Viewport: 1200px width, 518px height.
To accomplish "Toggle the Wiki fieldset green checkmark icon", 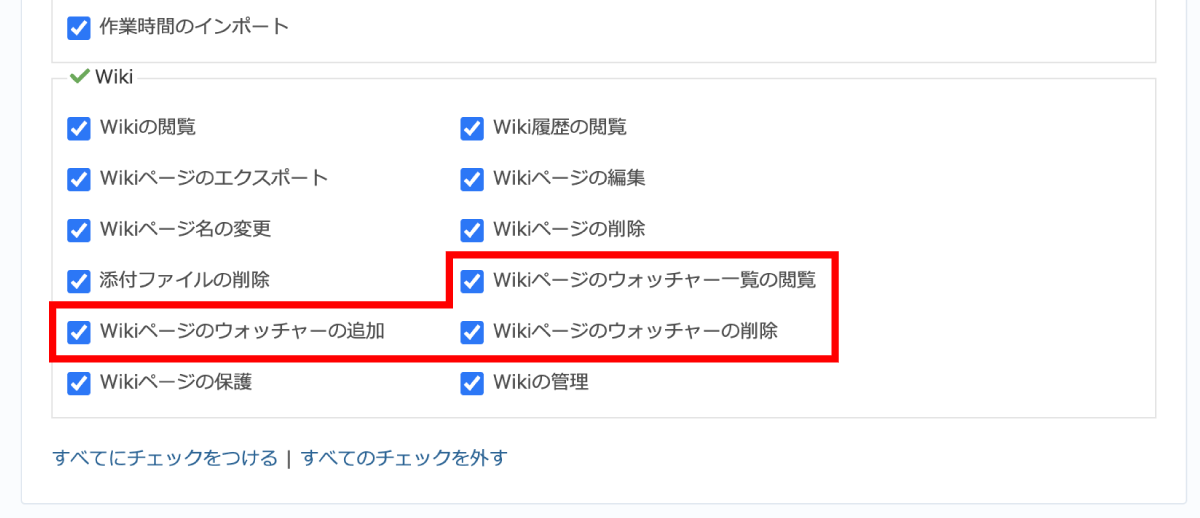I will [x=80, y=76].
